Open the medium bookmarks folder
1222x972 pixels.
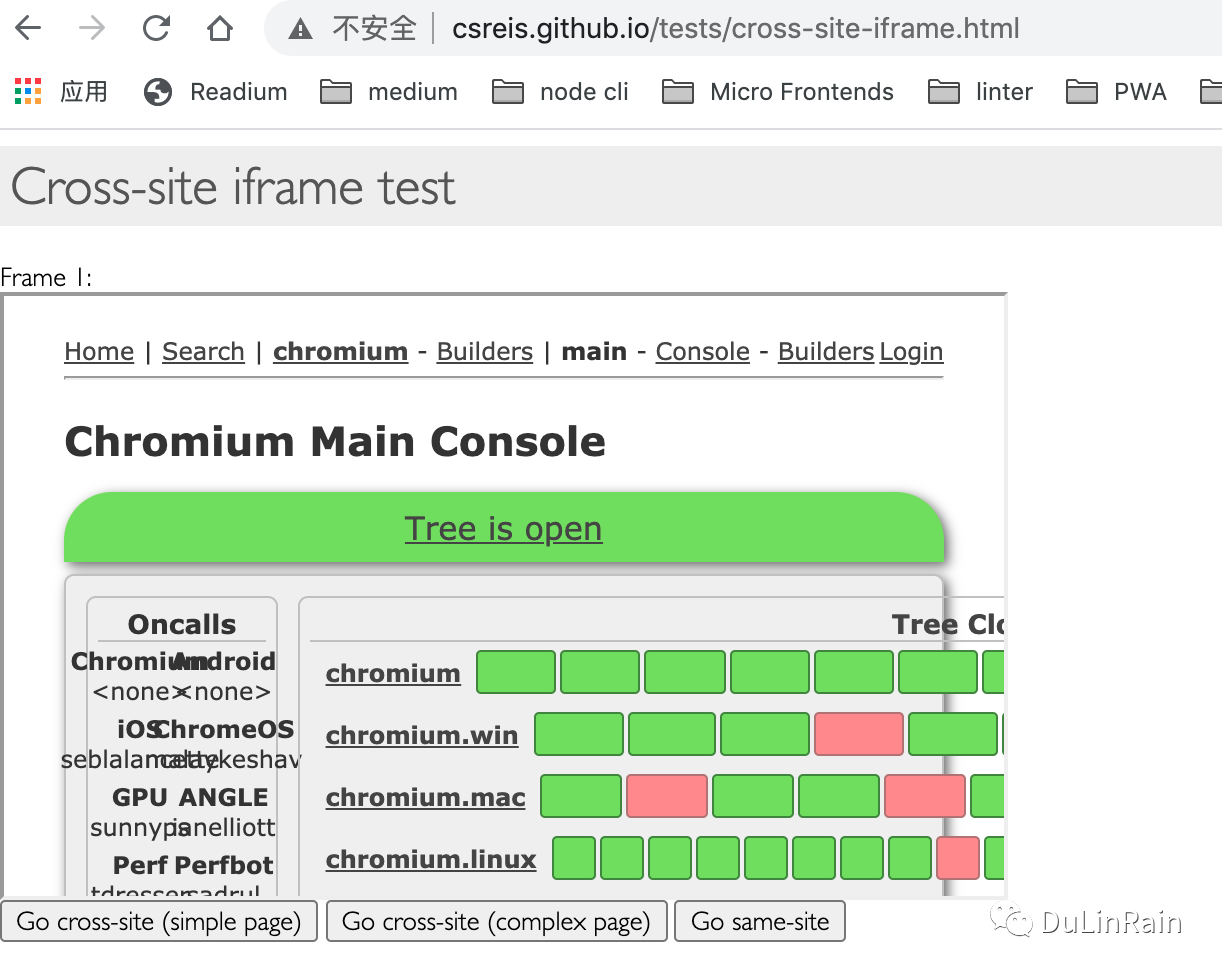click(389, 92)
